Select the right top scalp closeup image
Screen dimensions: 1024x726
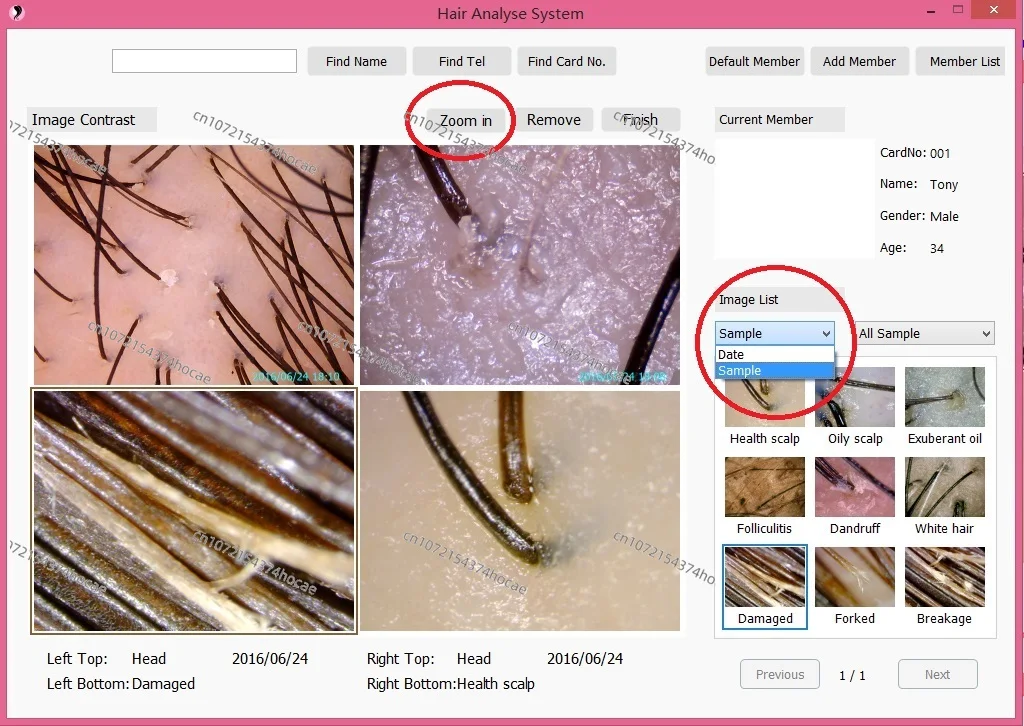click(x=520, y=264)
